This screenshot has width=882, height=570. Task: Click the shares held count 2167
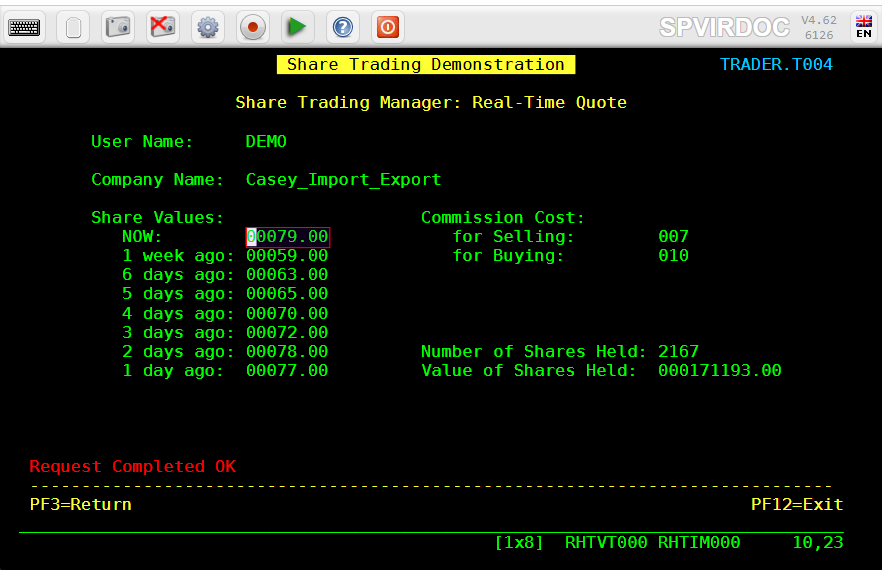pos(678,352)
